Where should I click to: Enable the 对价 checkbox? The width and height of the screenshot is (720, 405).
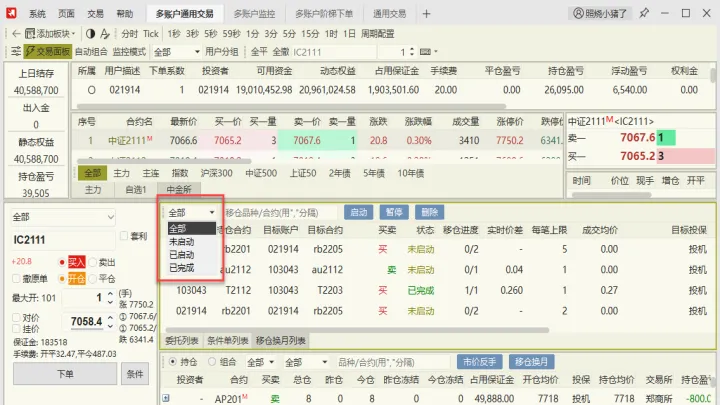16,318
